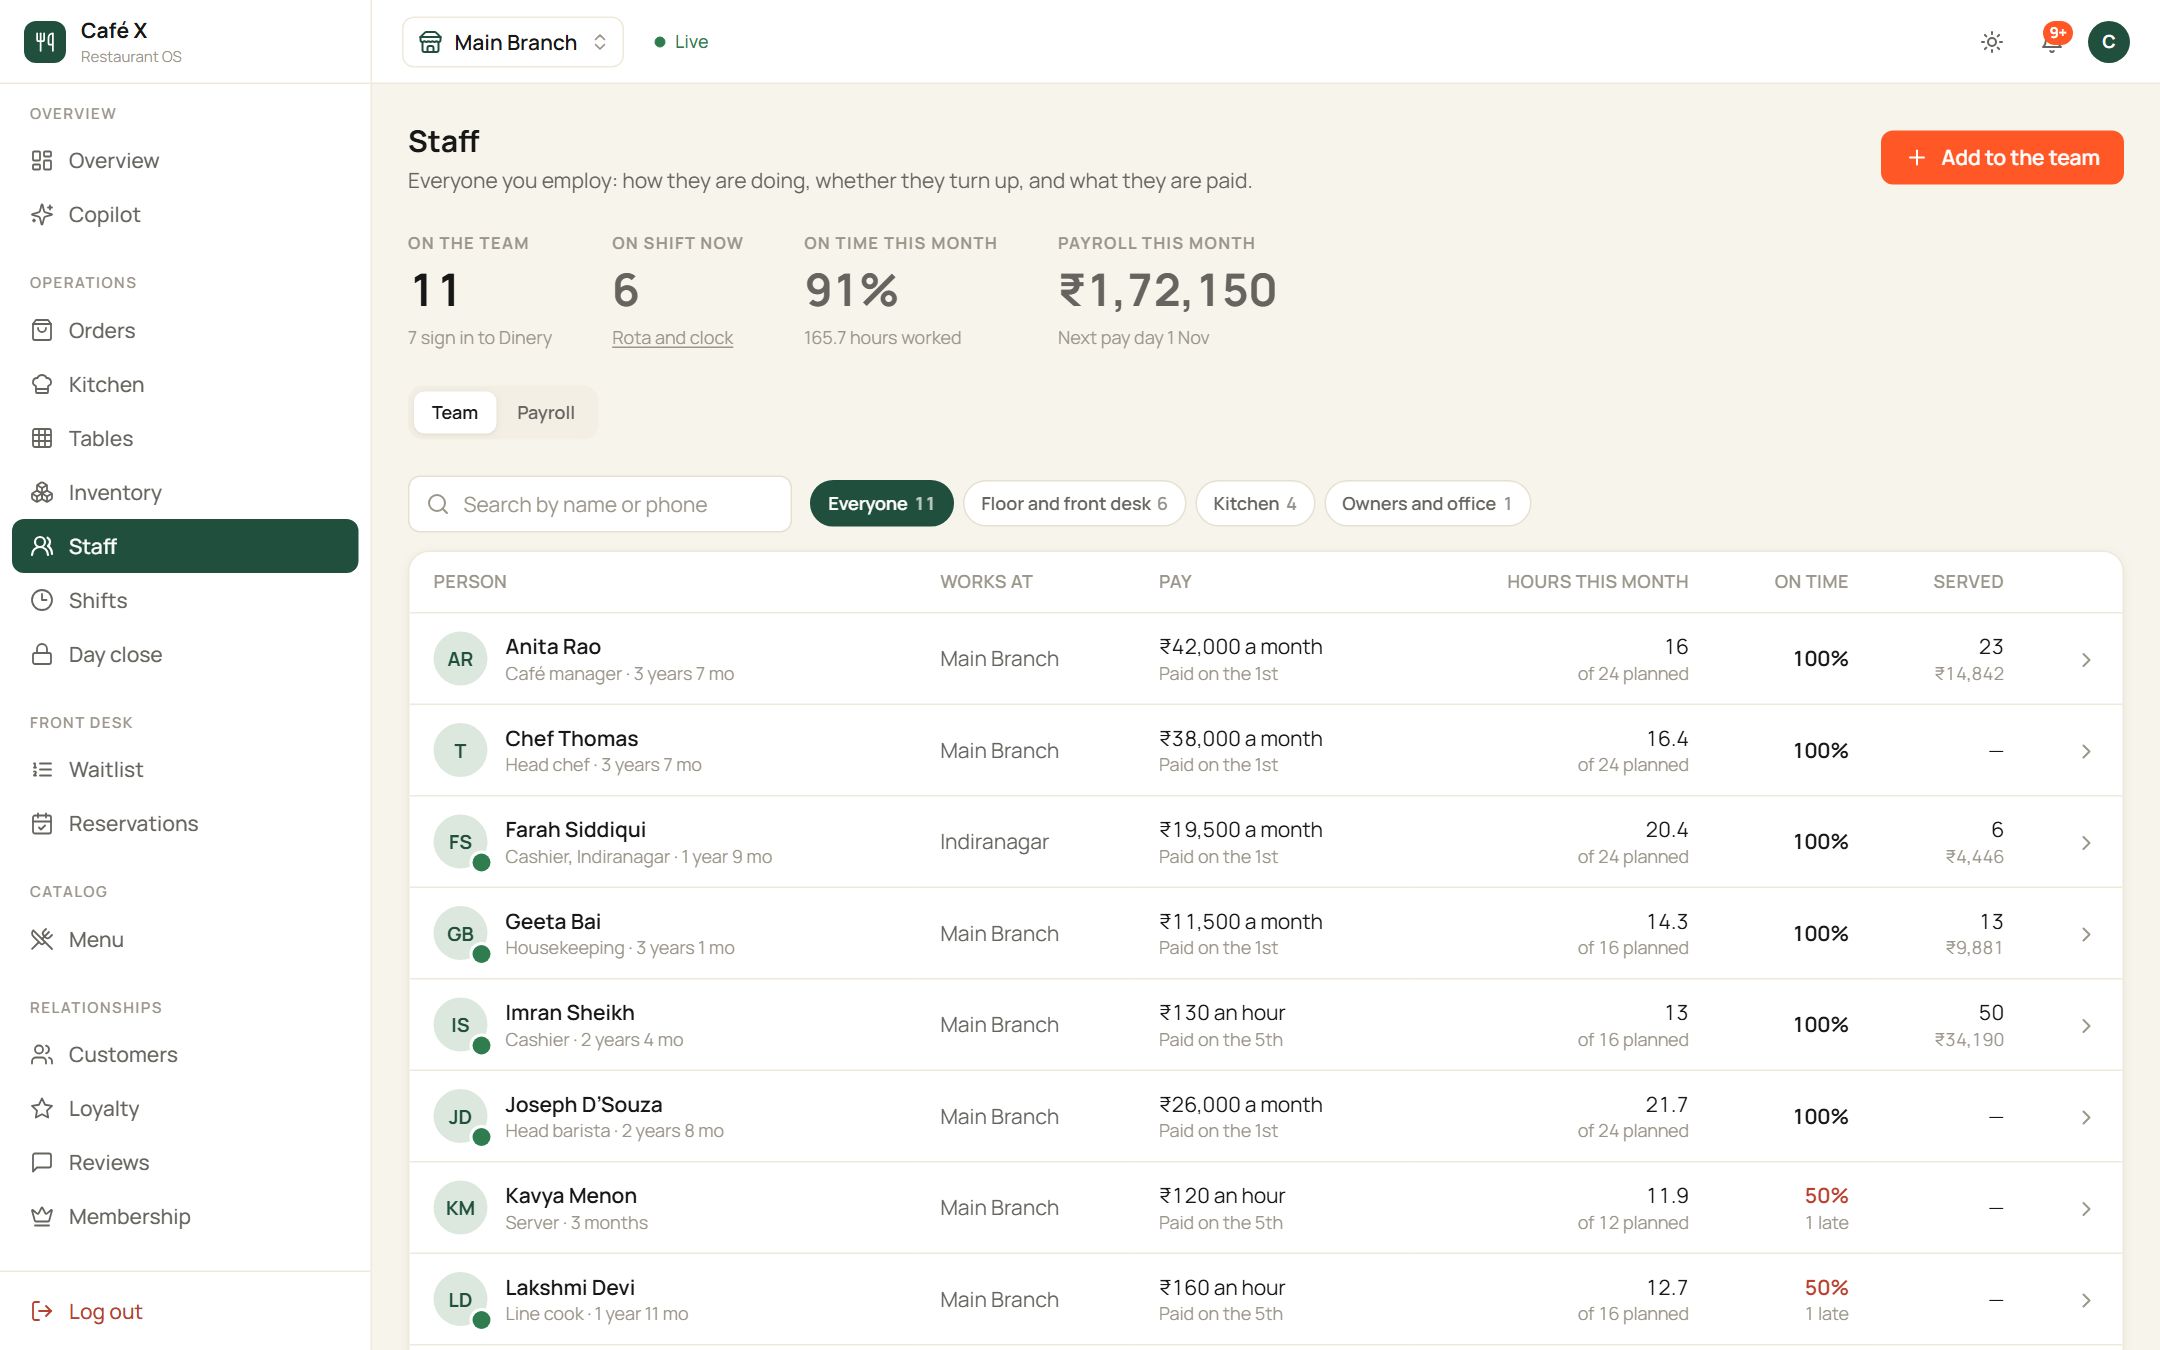
Task: Open the Waitlist page
Action: (x=185, y=770)
